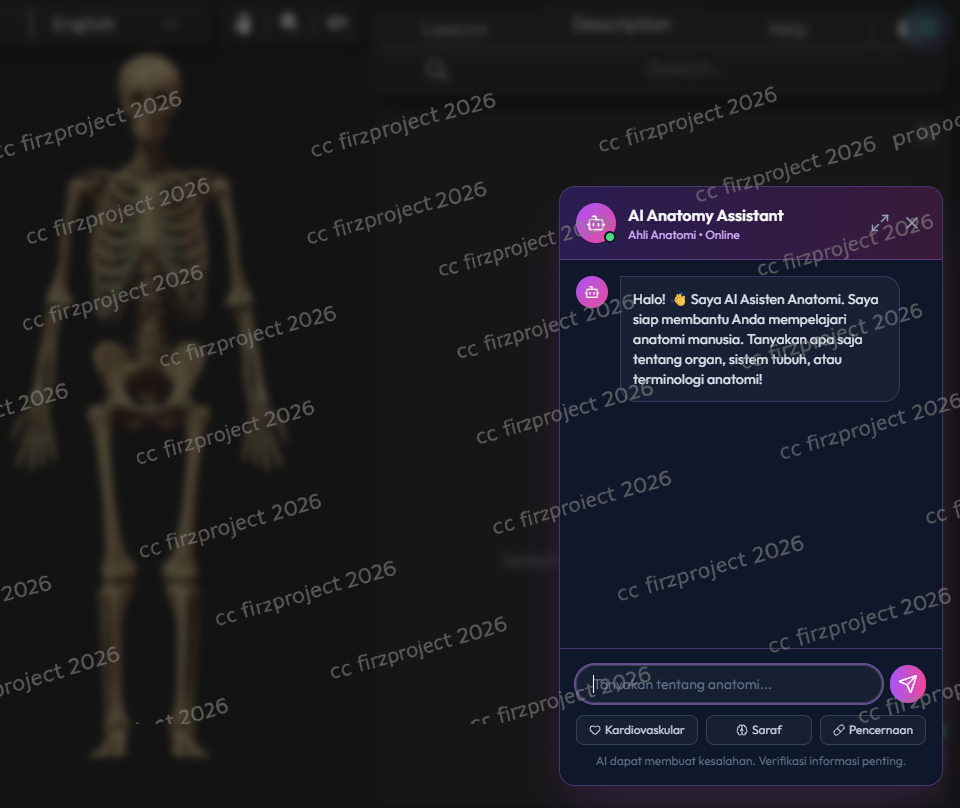Select the Saraf quick suggestion chip

(x=758, y=730)
